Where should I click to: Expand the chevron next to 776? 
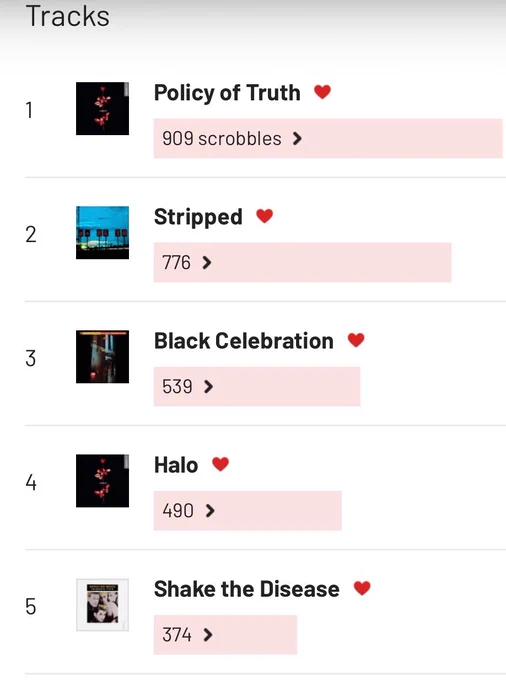click(x=207, y=262)
